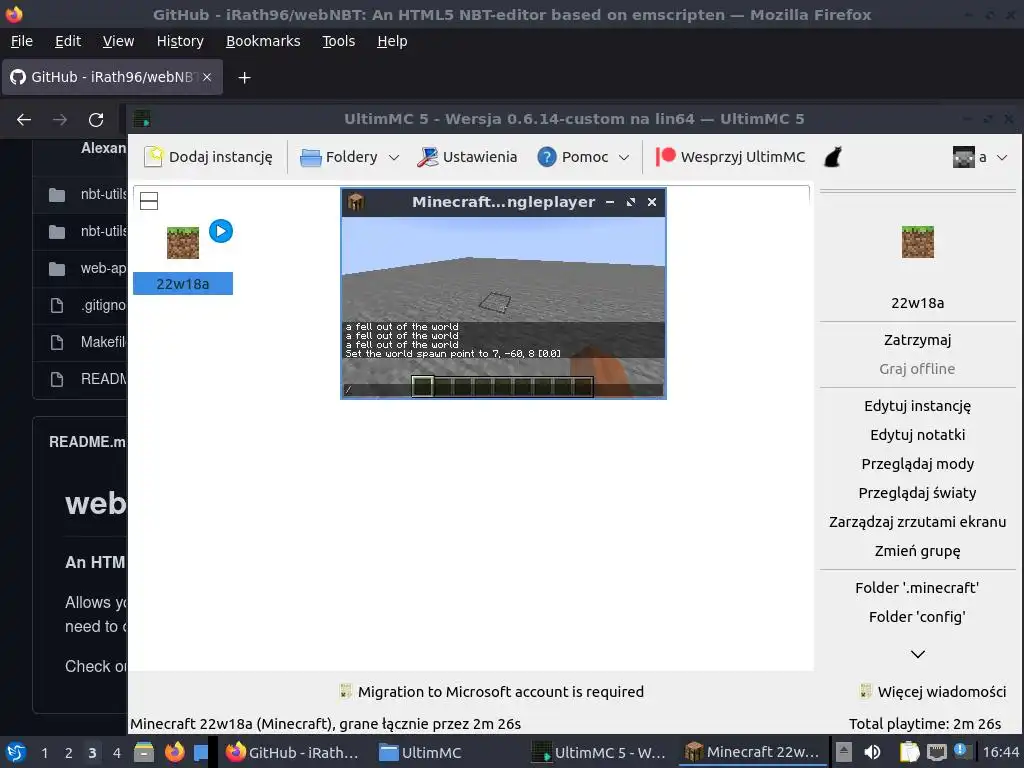Viewport: 1024px width, 768px height.
Task: Open Przeglądaj światy
Action: (x=918, y=493)
